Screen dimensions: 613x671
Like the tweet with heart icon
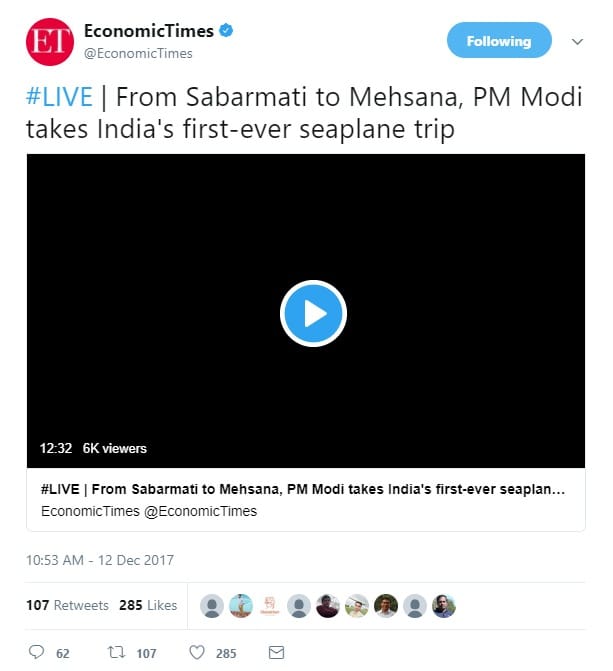point(197,652)
